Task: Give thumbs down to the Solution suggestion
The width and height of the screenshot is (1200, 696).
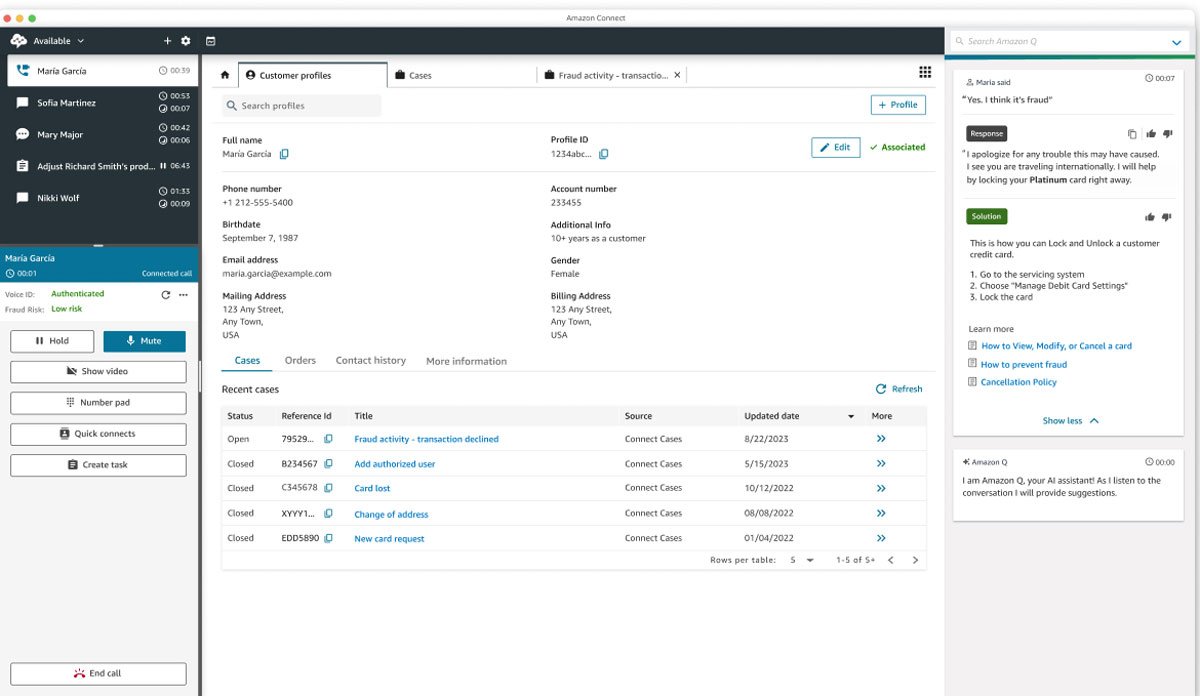Action: click(1167, 216)
